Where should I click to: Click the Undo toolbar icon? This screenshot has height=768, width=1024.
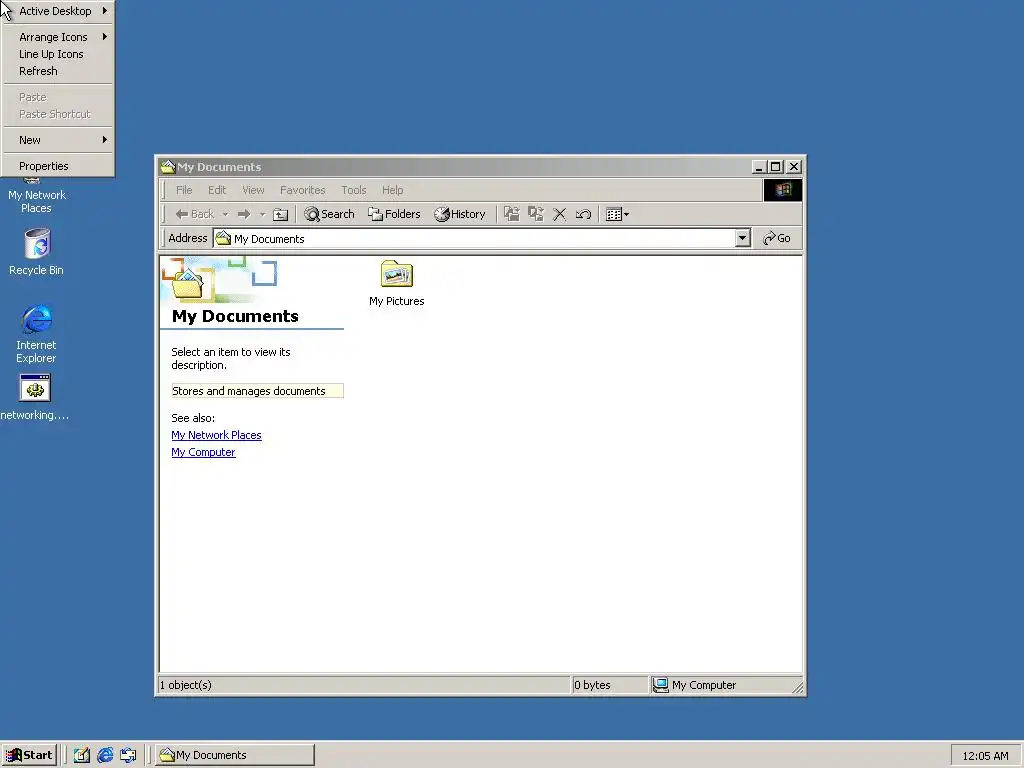[583, 214]
